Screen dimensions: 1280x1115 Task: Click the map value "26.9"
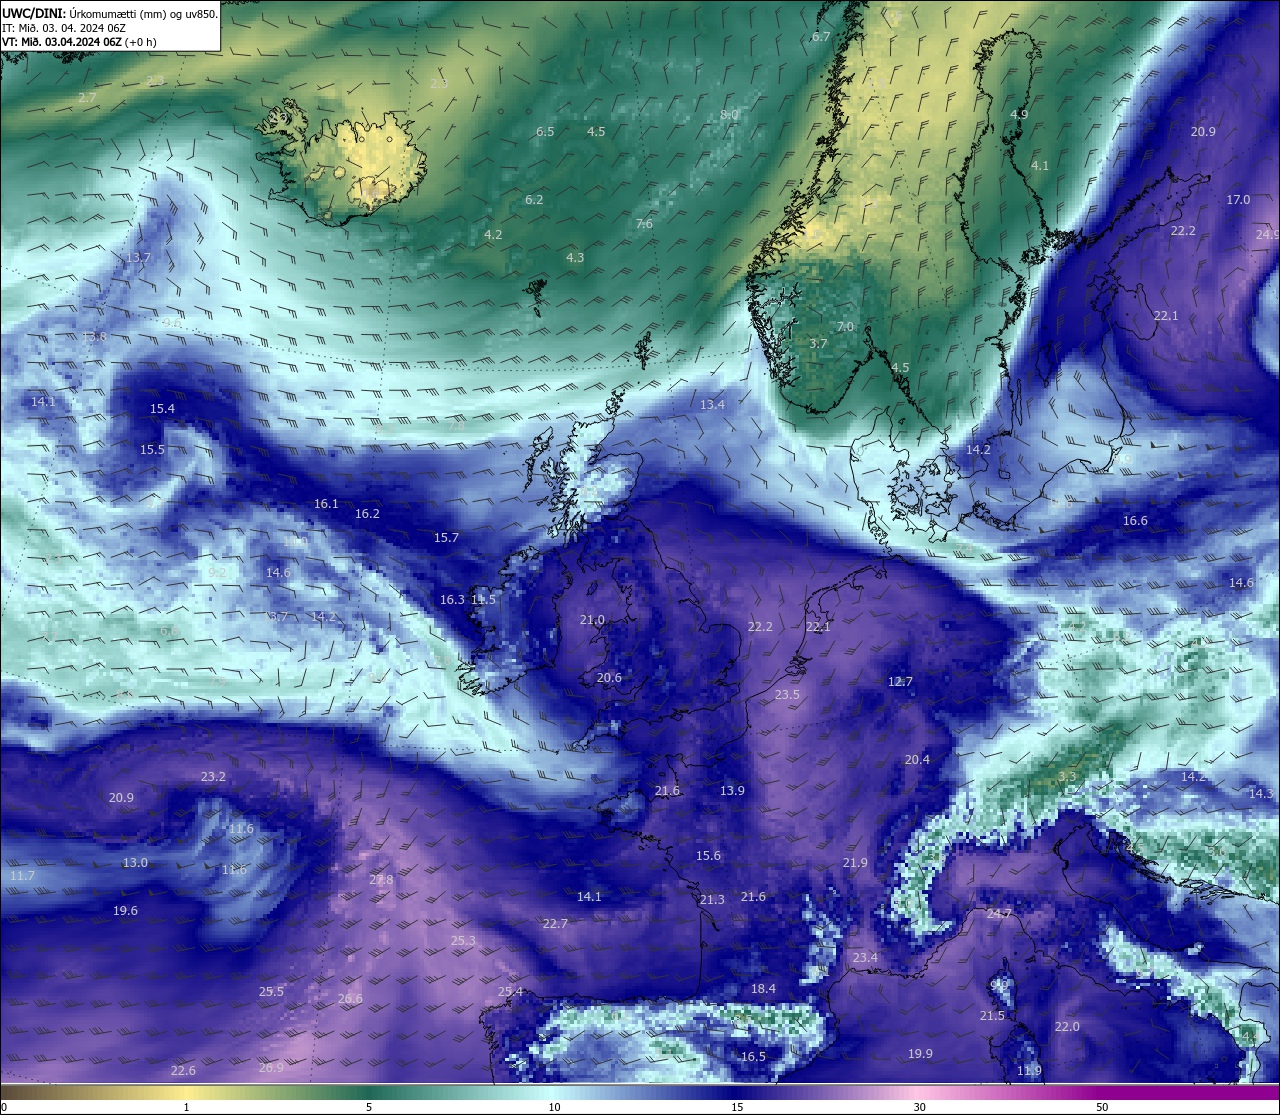click(271, 1068)
